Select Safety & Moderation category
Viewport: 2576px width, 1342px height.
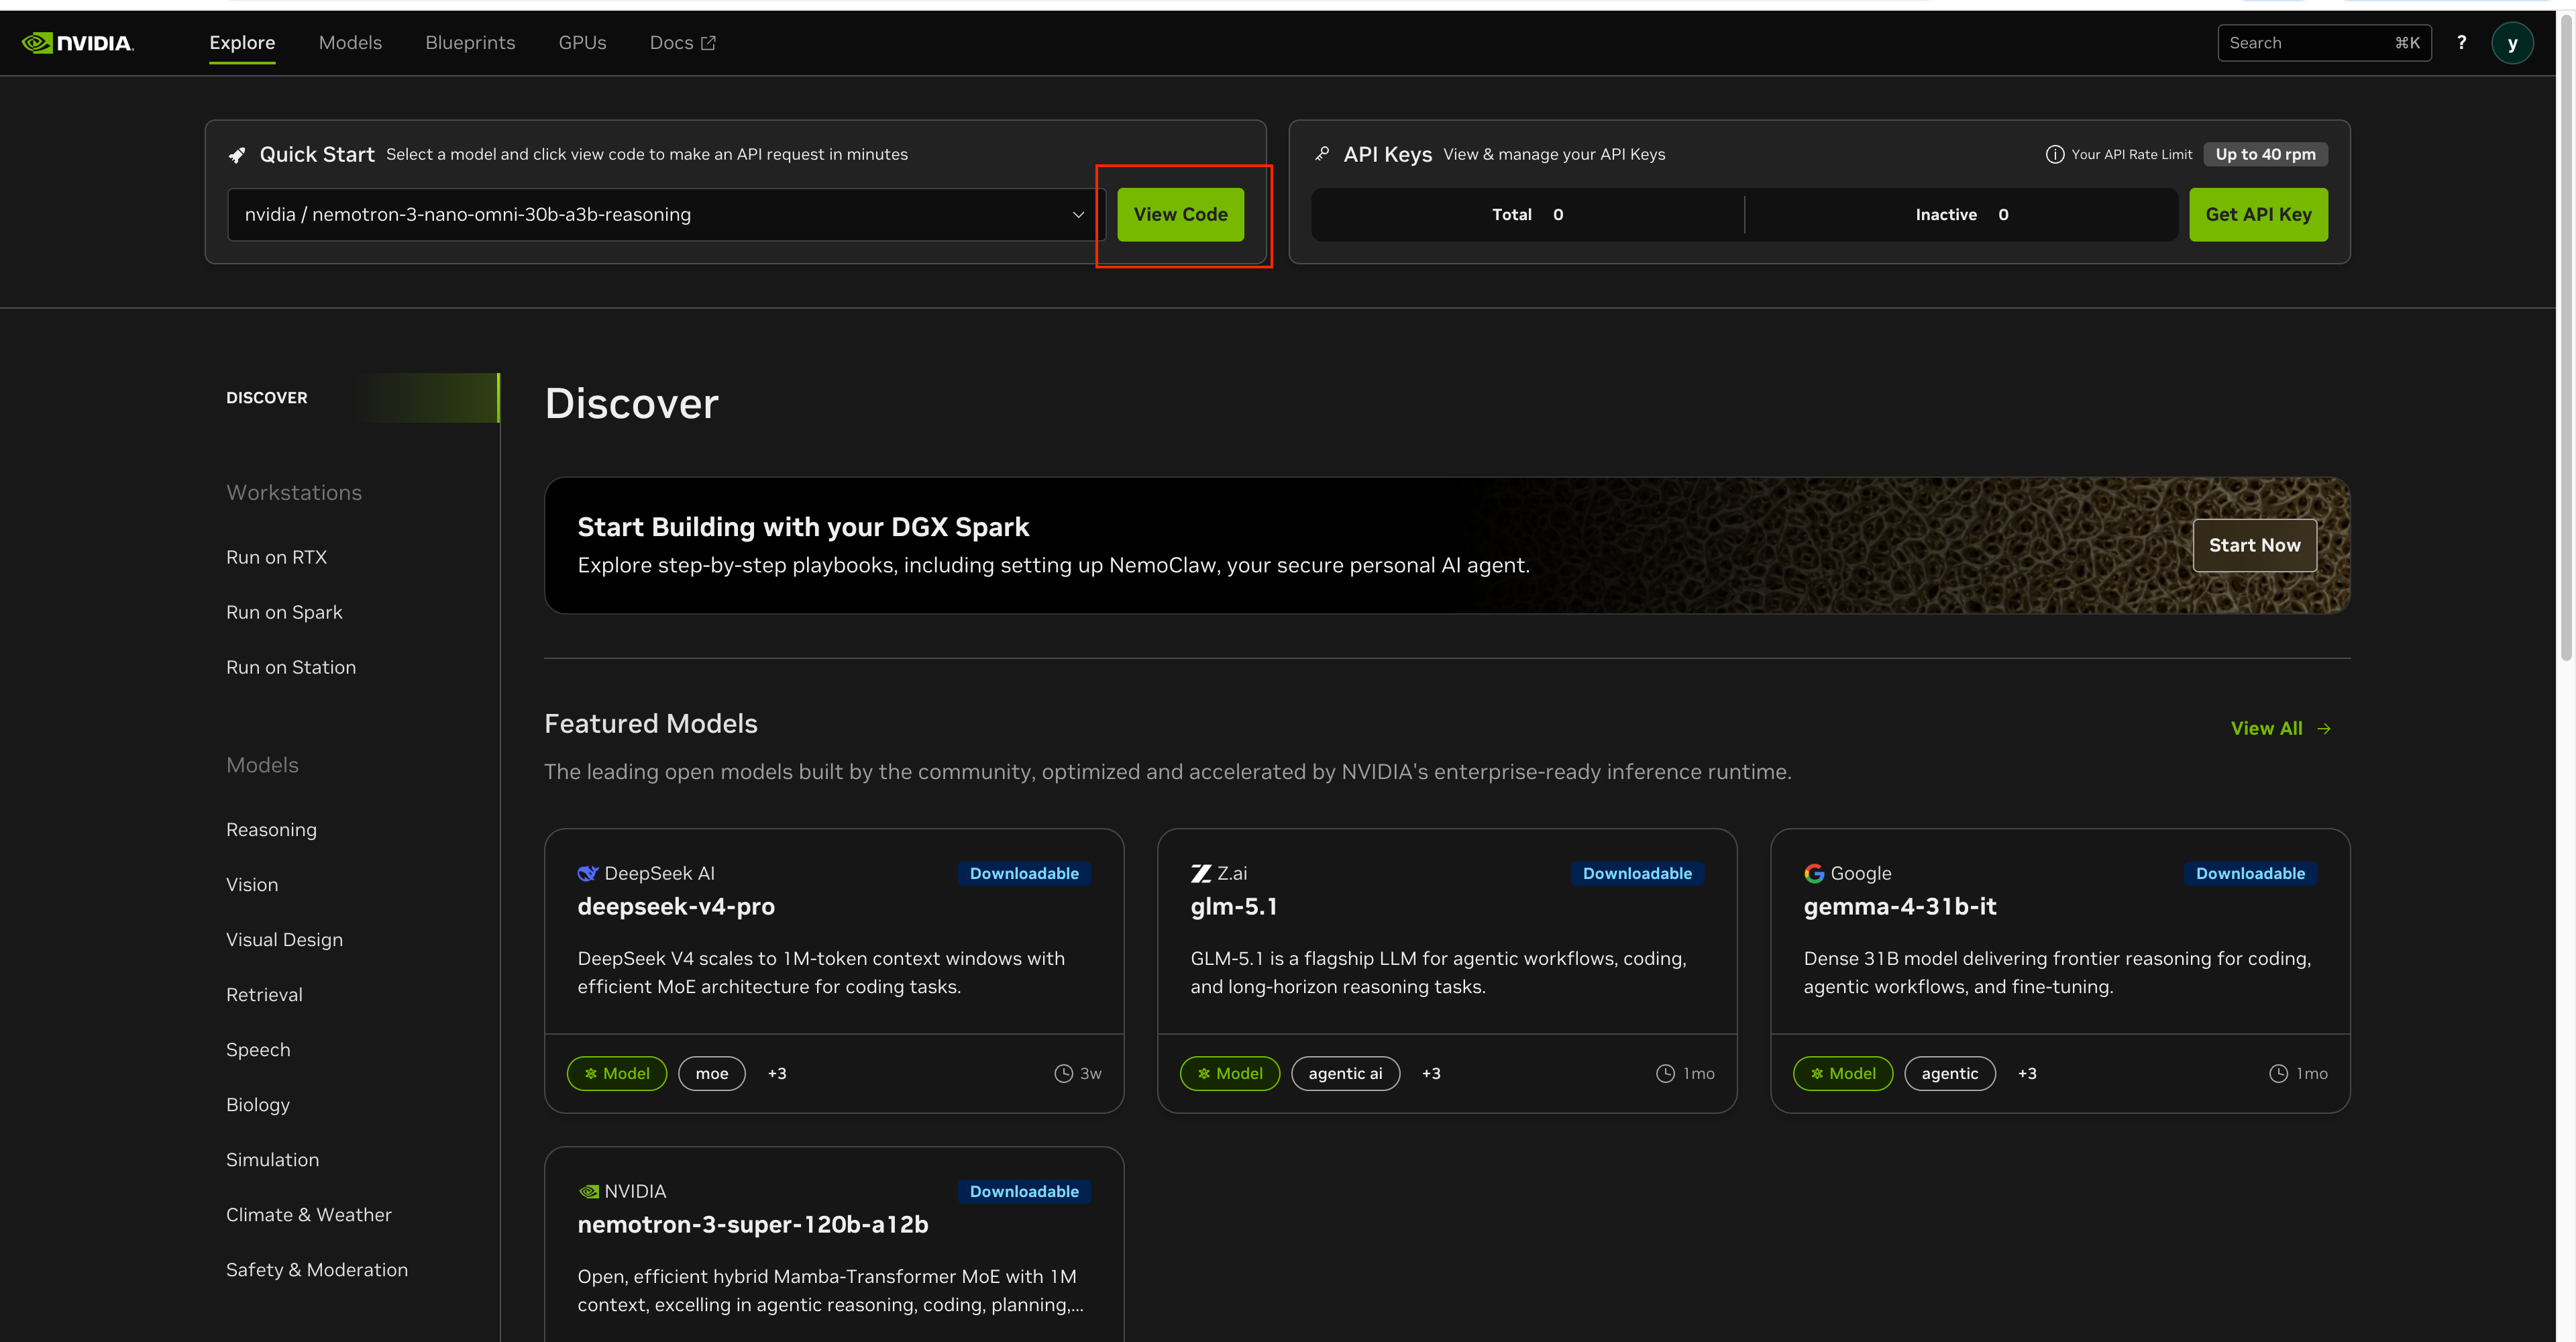pos(317,1270)
